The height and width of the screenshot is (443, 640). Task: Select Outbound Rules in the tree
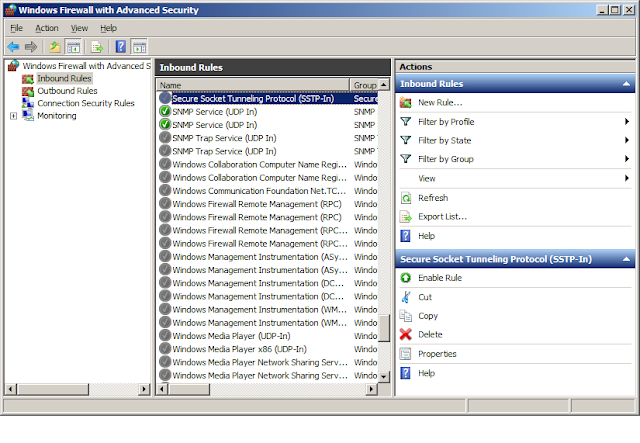(67, 91)
